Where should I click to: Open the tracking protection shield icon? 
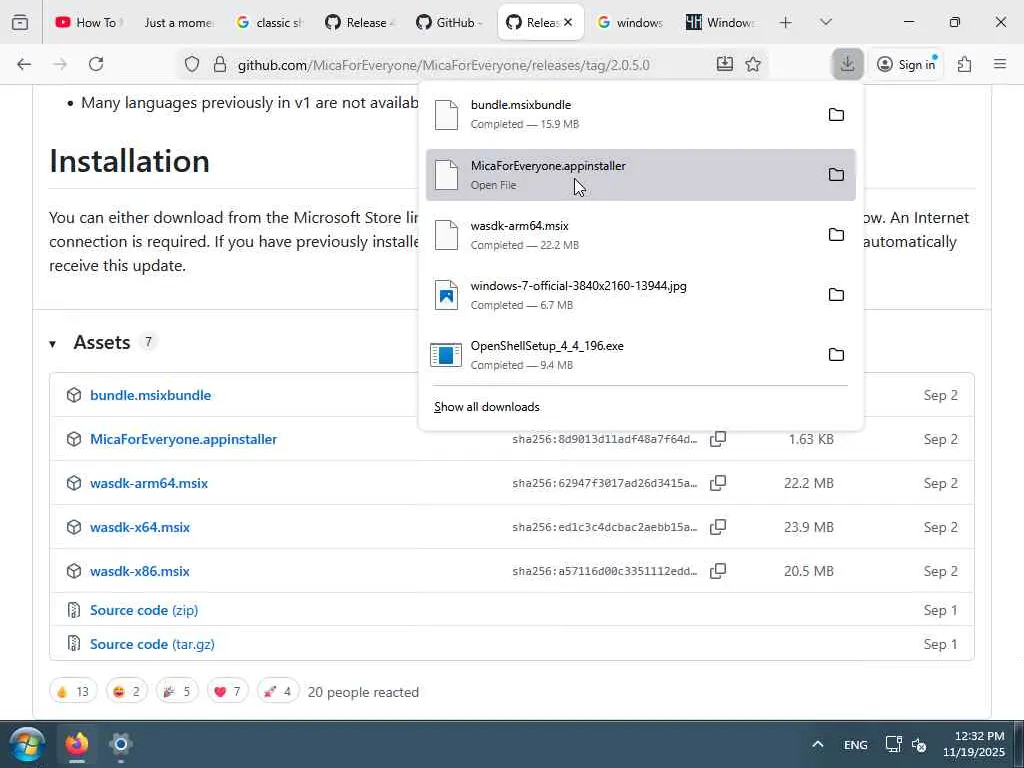click(x=191, y=64)
